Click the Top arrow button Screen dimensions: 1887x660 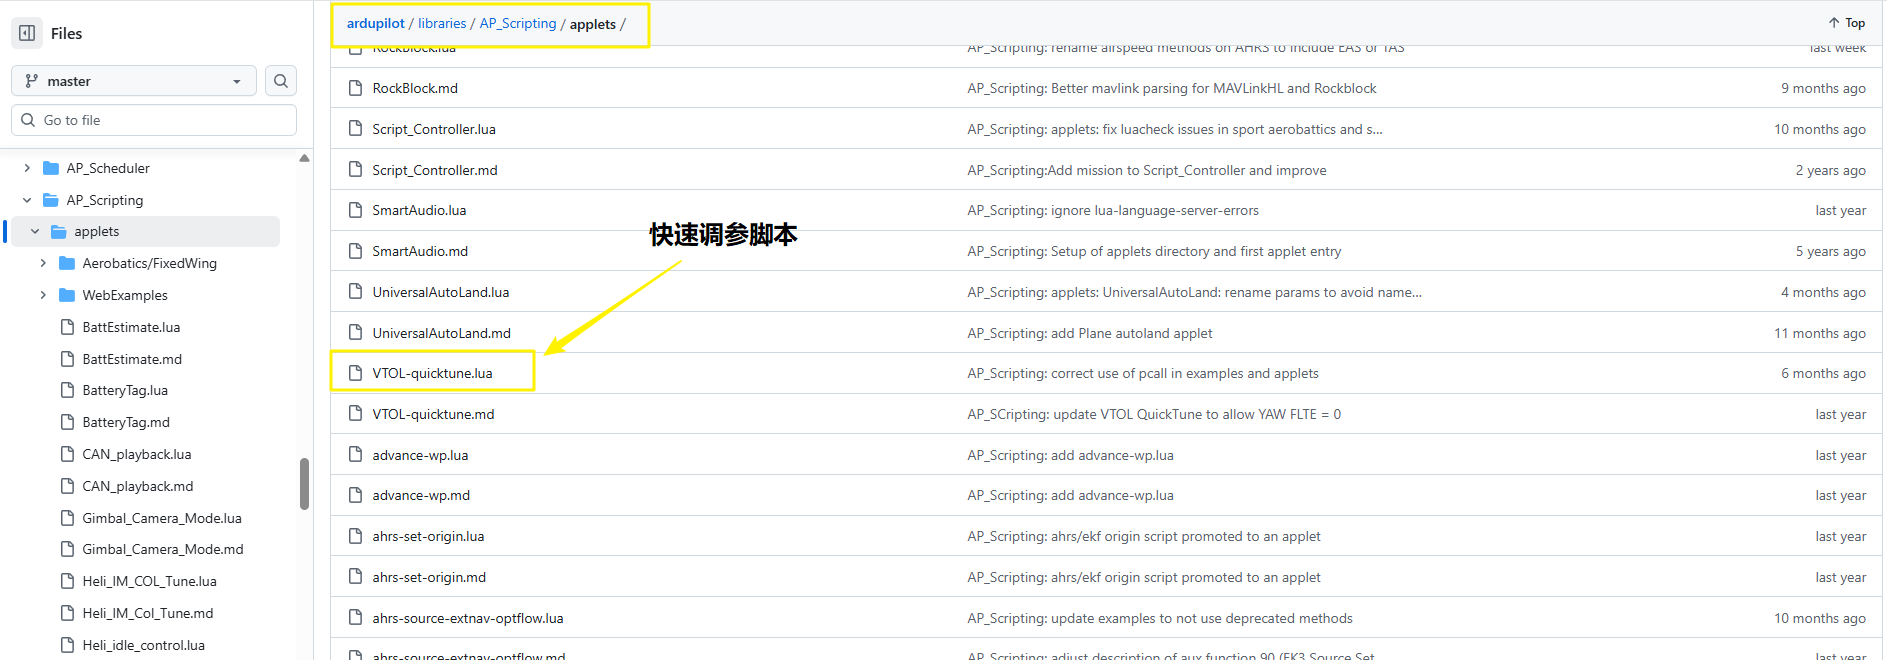[1846, 23]
